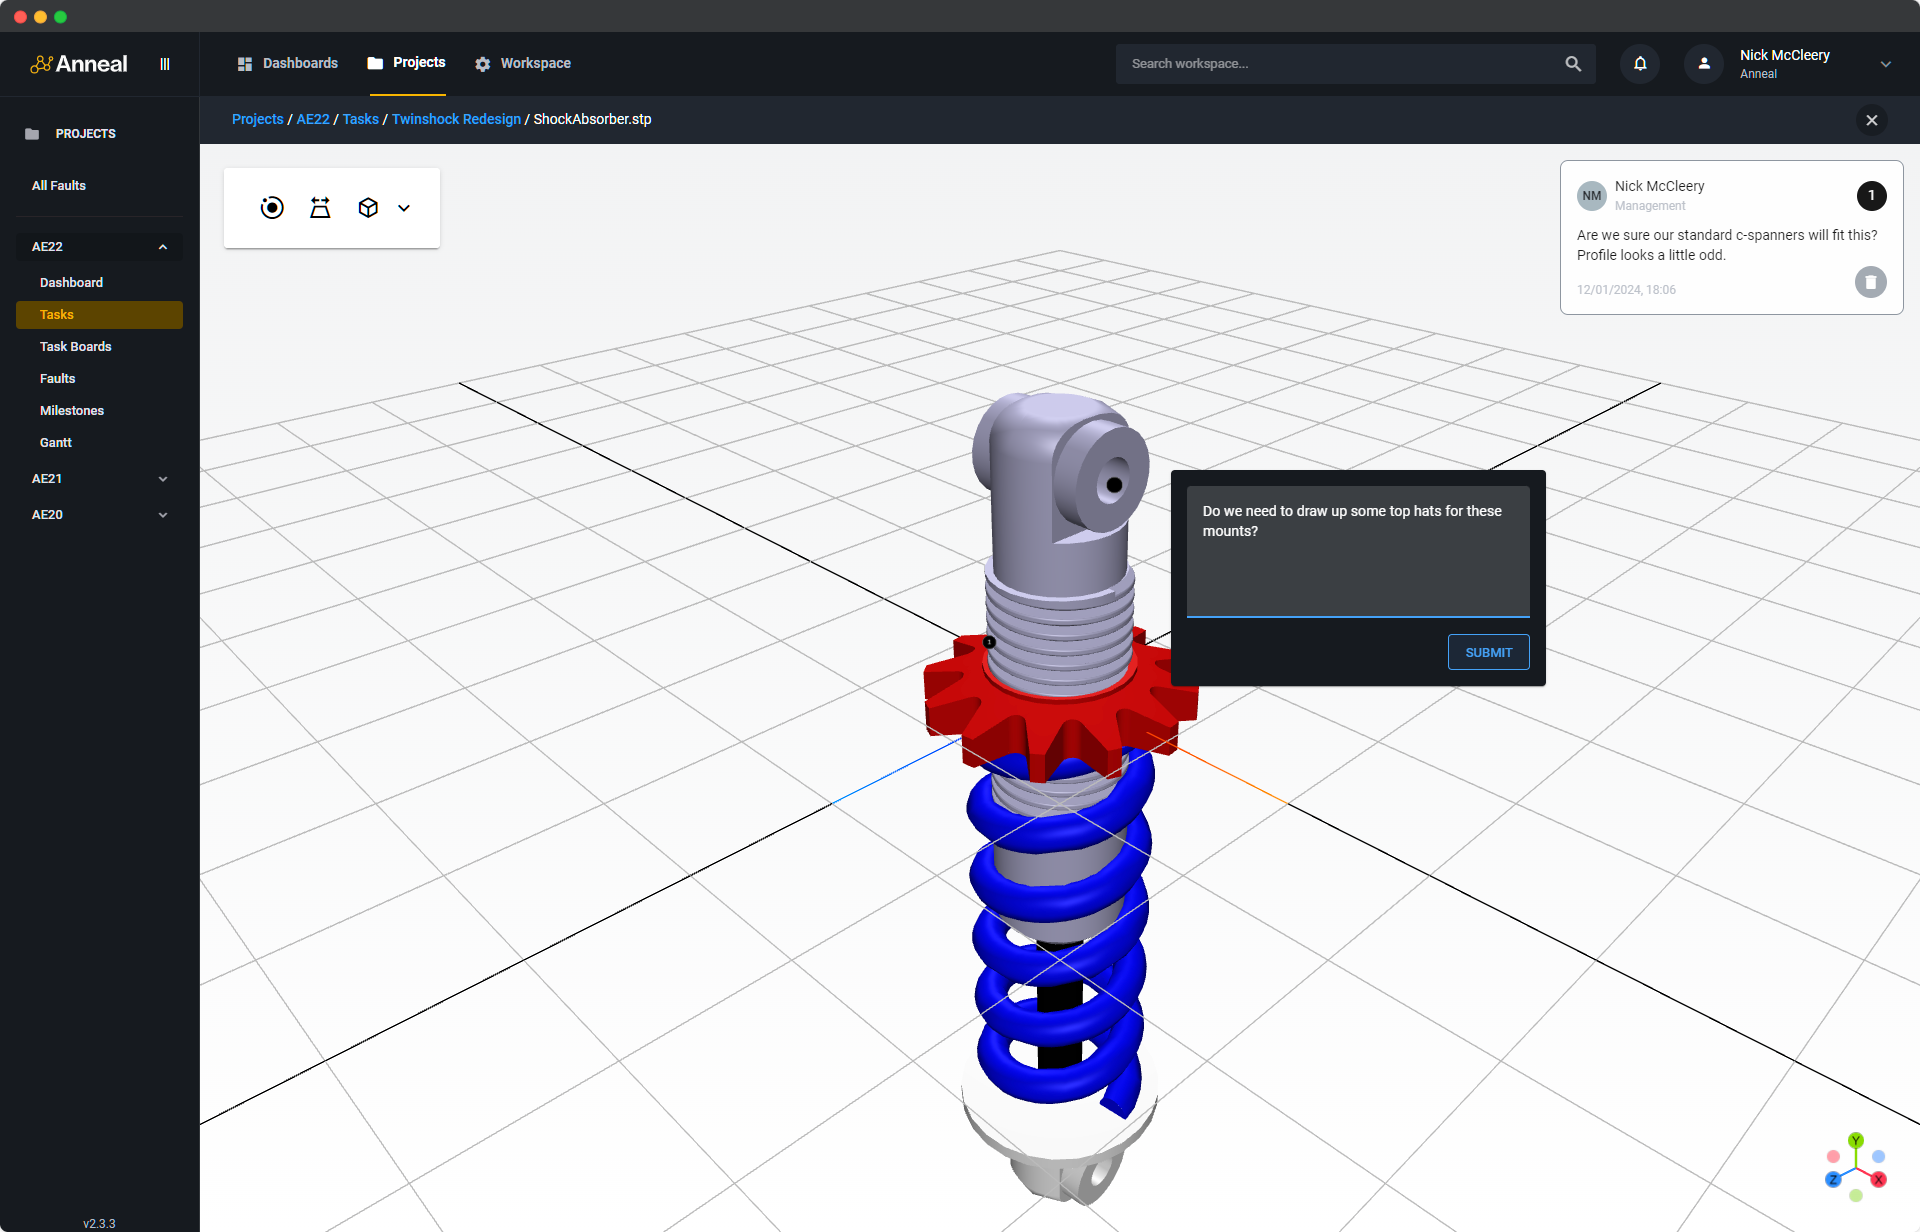Click the circular target/focus view icon
Viewport: 1920px width, 1232px height.
(270, 207)
